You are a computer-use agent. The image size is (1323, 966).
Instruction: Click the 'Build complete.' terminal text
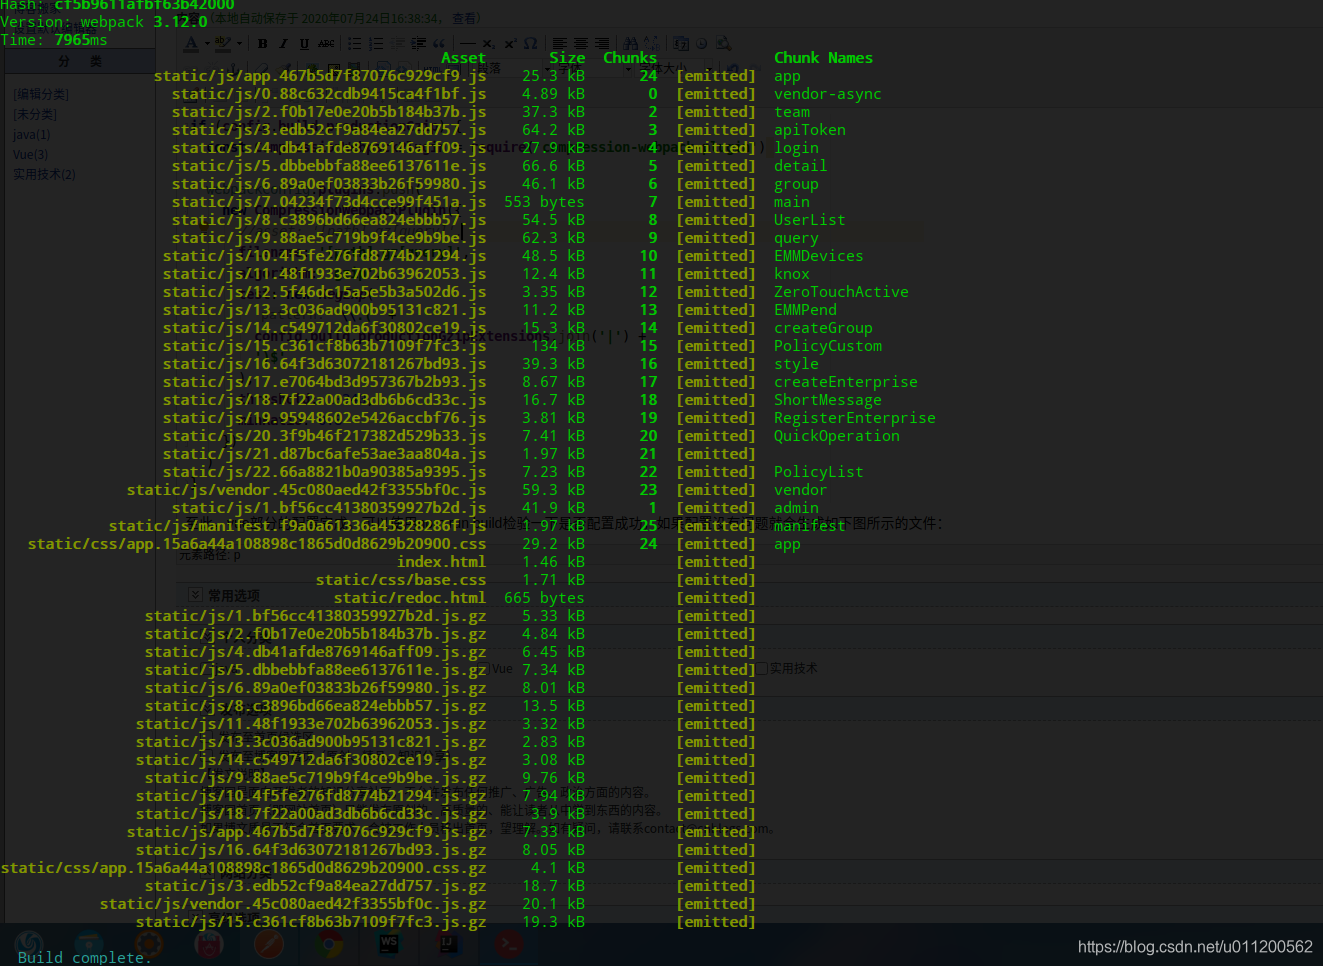pos(84,957)
